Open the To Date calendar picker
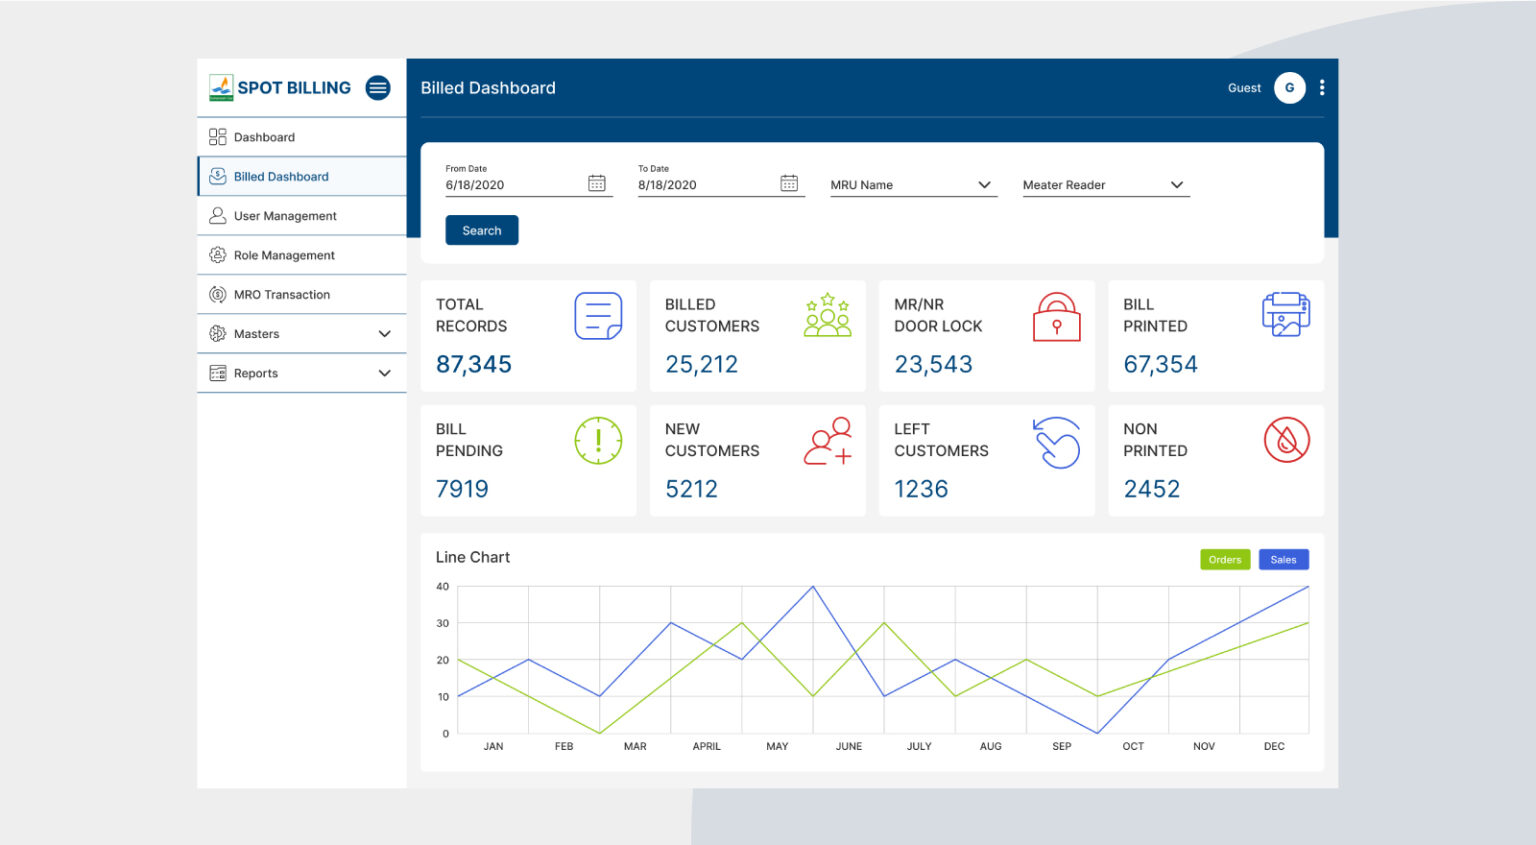Image resolution: width=1536 pixels, height=845 pixels. point(789,183)
